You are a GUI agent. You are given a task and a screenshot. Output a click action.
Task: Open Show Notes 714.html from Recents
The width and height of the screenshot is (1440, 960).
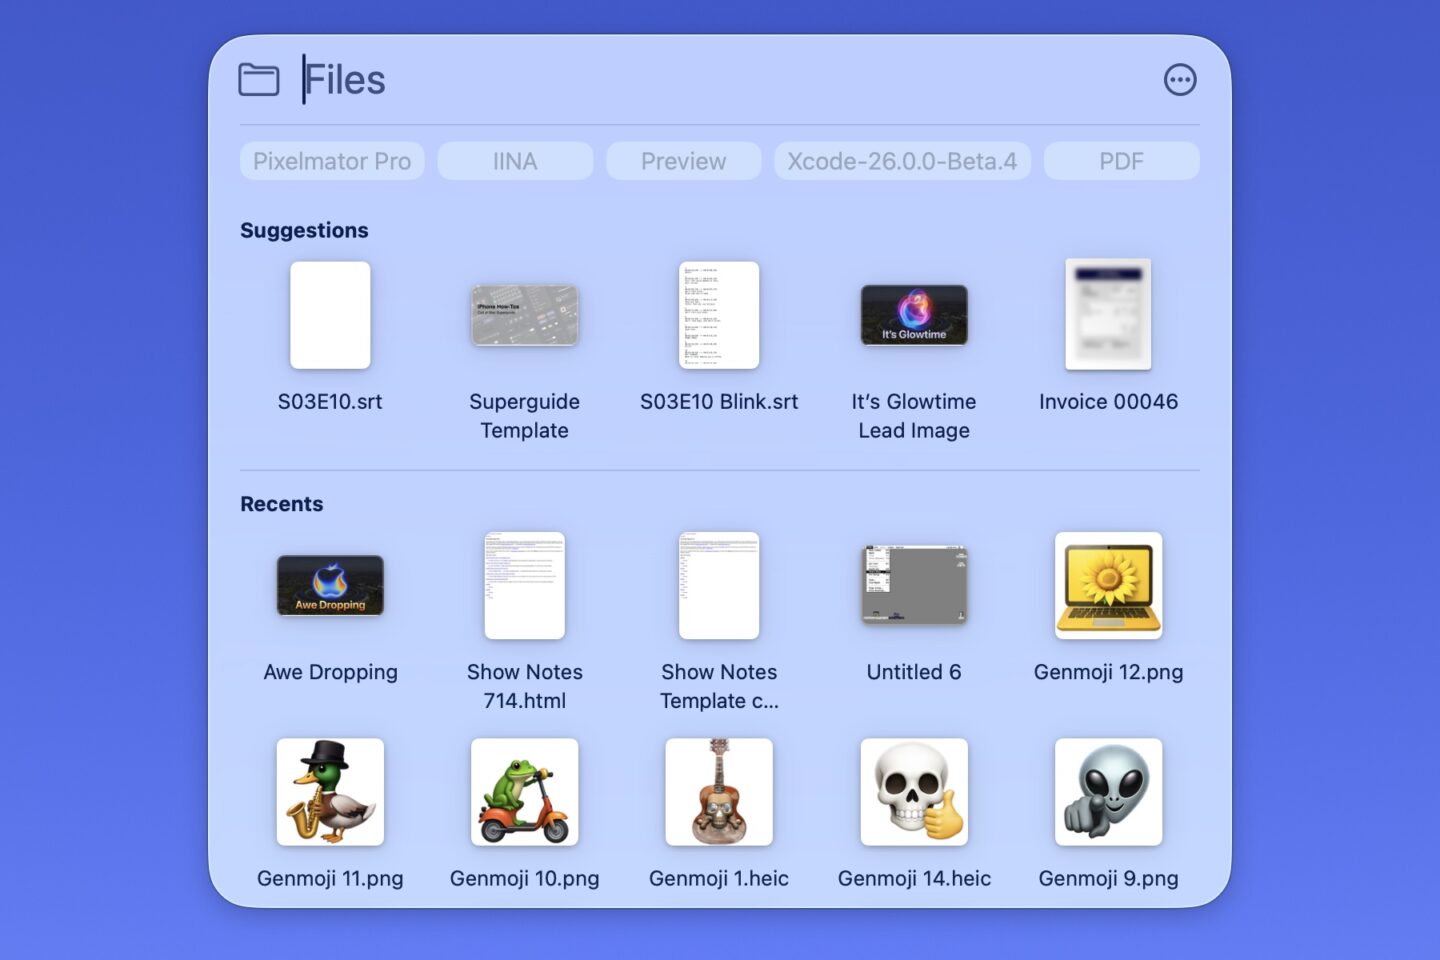coord(524,587)
